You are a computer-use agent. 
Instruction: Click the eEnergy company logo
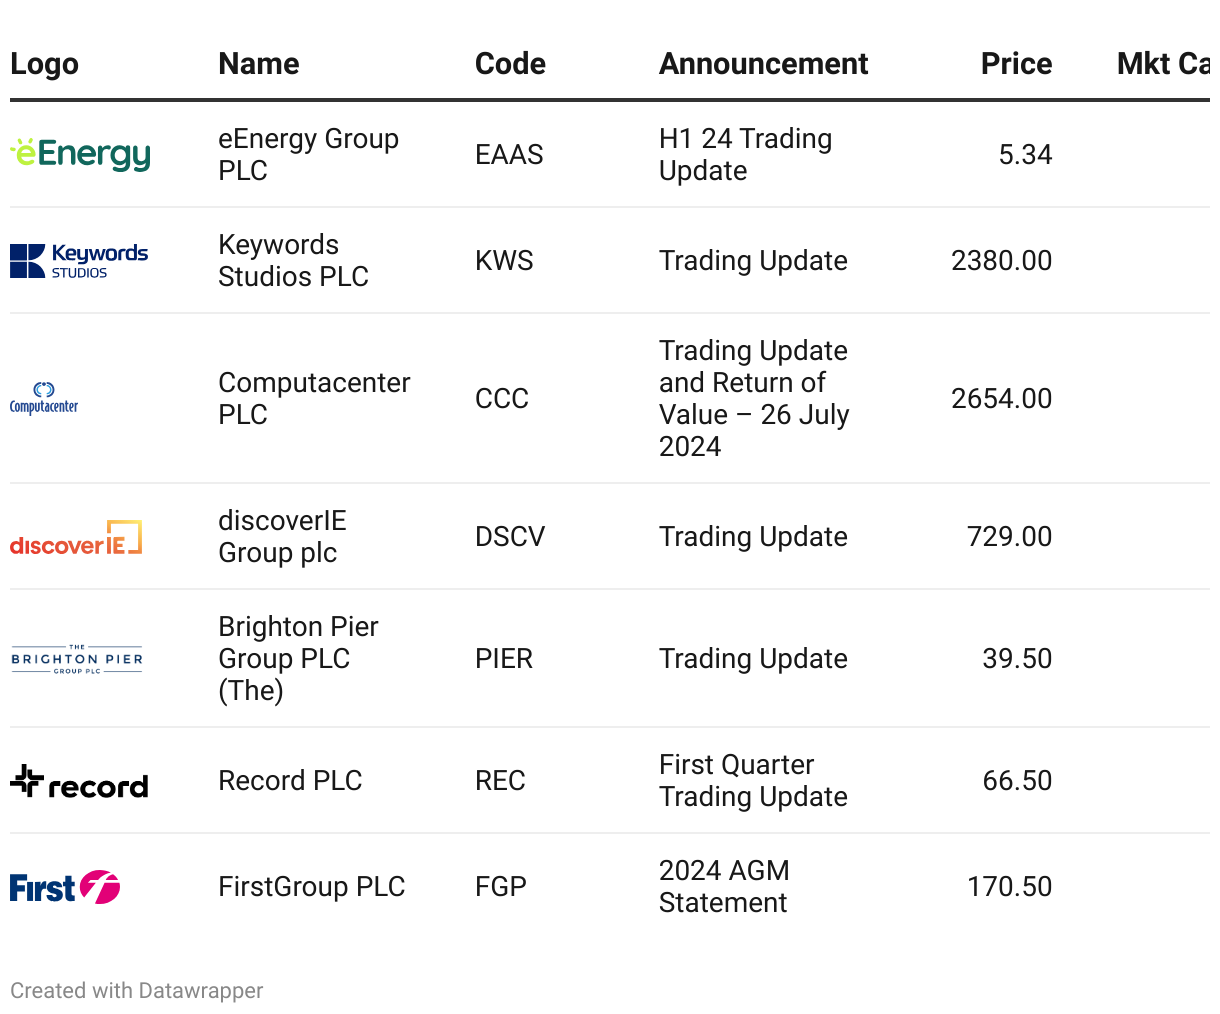click(80, 154)
